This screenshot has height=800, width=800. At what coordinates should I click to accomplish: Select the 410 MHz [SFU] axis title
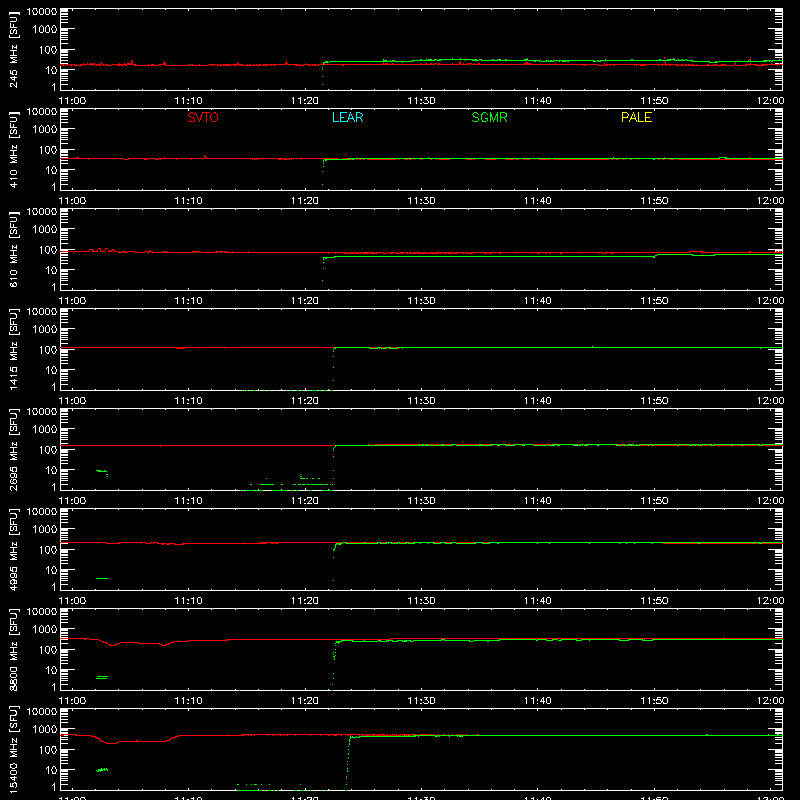[x=14, y=149]
